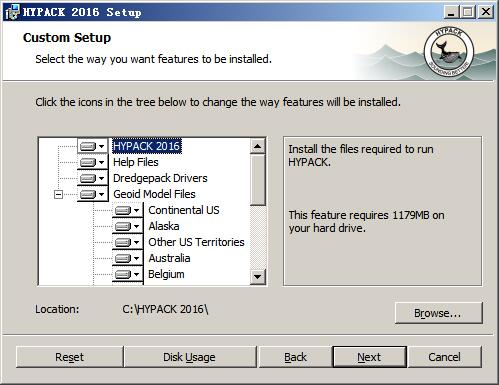This screenshot has height=385, width=499.
Task: Click the install path C:\HYPACK 2016\
Action: click(165, 309)
